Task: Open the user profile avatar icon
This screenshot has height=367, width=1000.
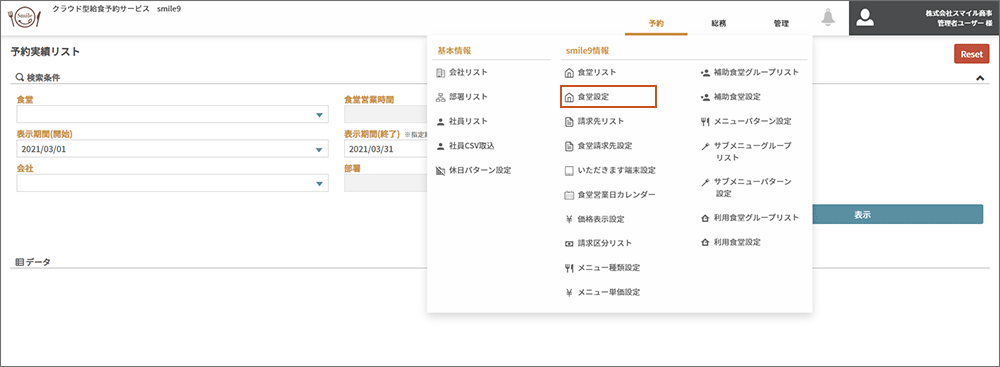Action: (865, 18)
